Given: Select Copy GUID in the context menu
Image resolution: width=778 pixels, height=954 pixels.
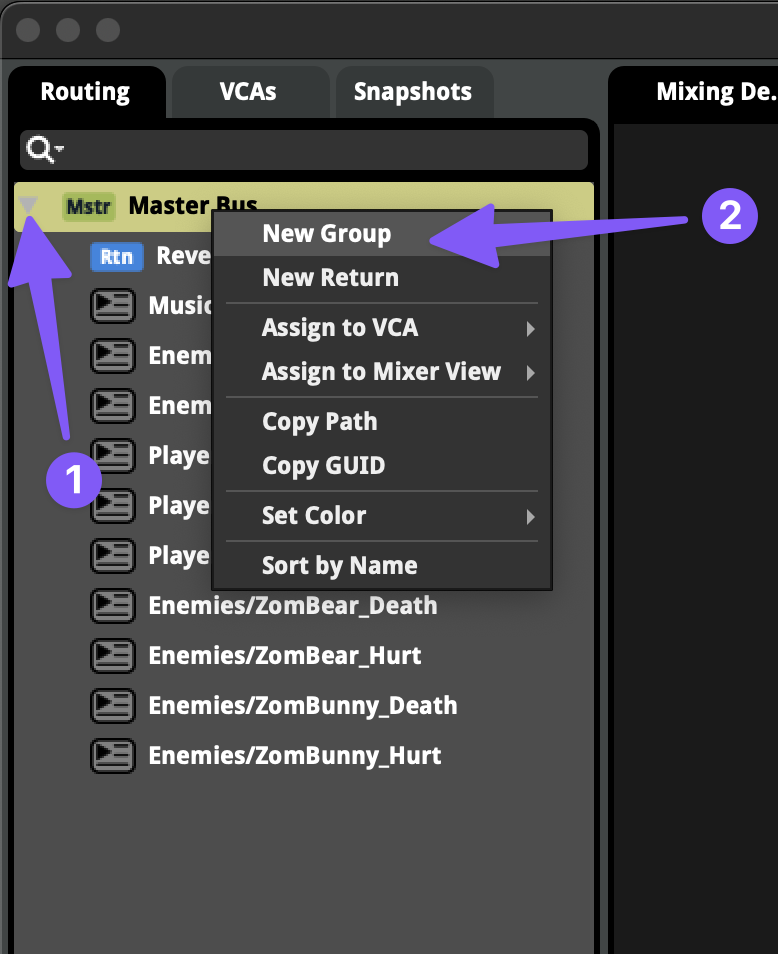Looking at the screenshot, I should pos(323,466).
